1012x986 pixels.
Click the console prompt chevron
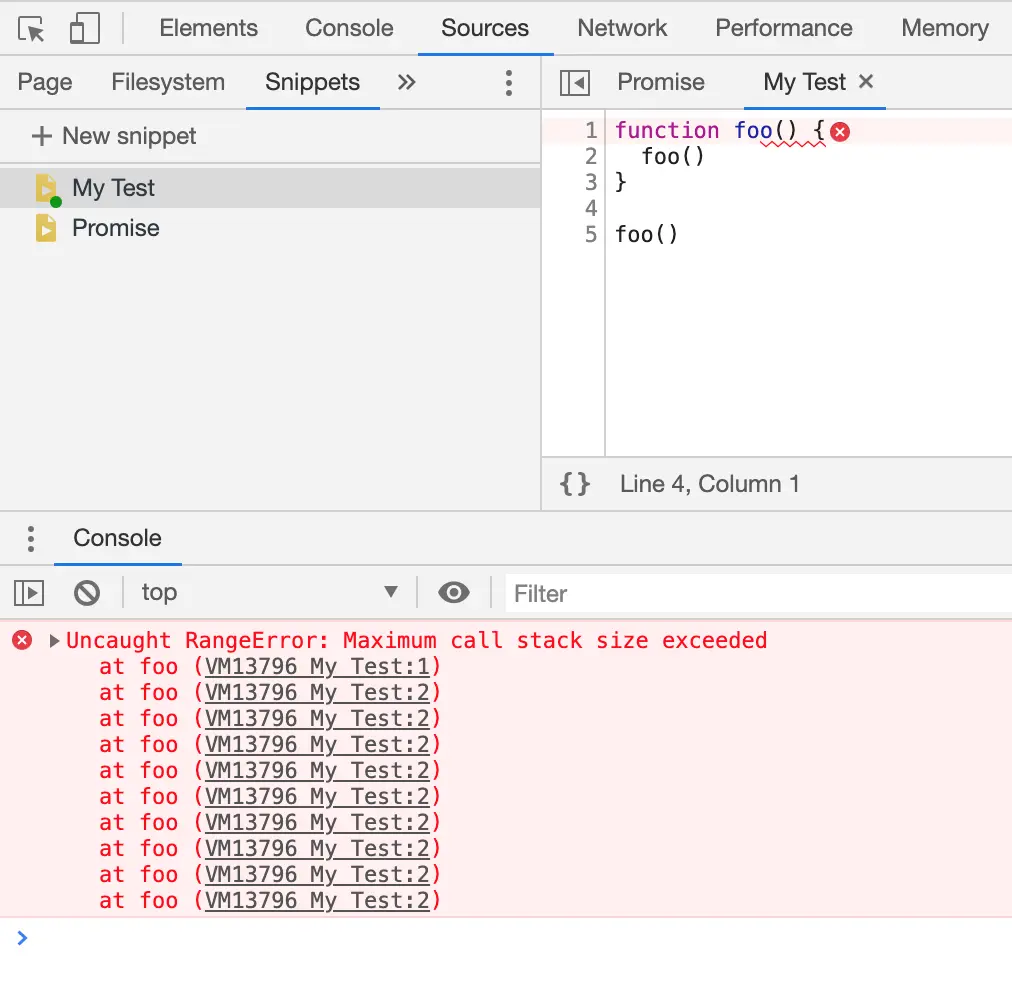click(22, 938)
